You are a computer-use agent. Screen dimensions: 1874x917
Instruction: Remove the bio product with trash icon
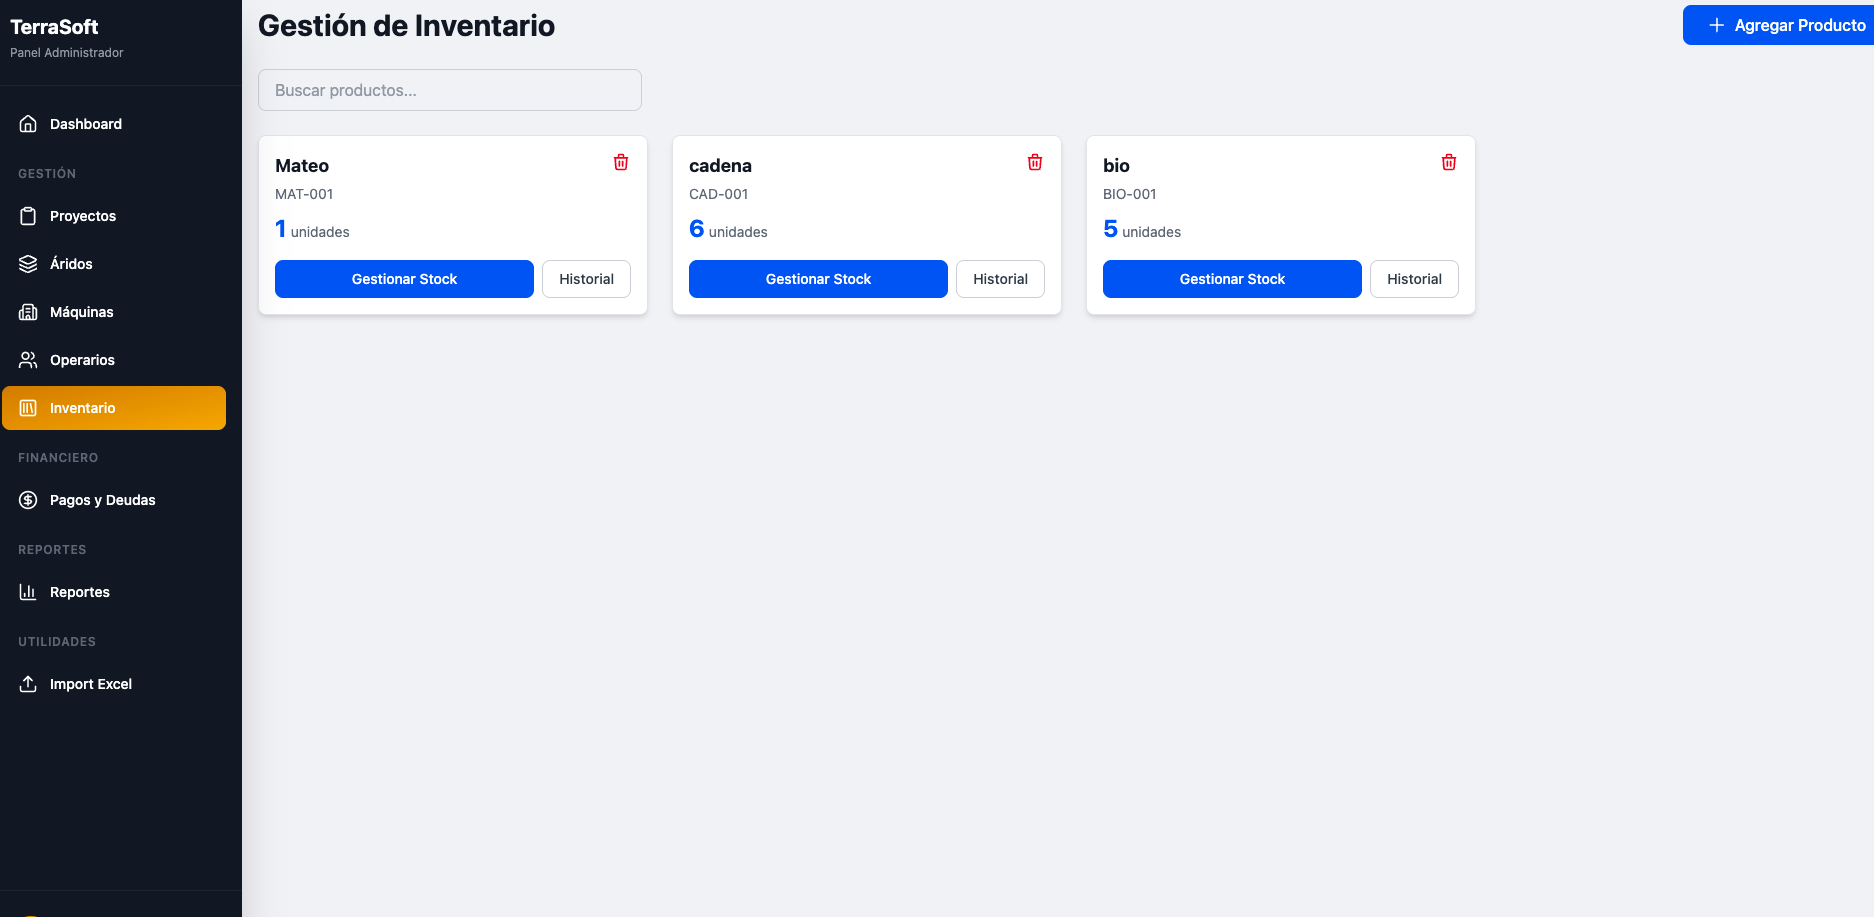[1449, 162]
